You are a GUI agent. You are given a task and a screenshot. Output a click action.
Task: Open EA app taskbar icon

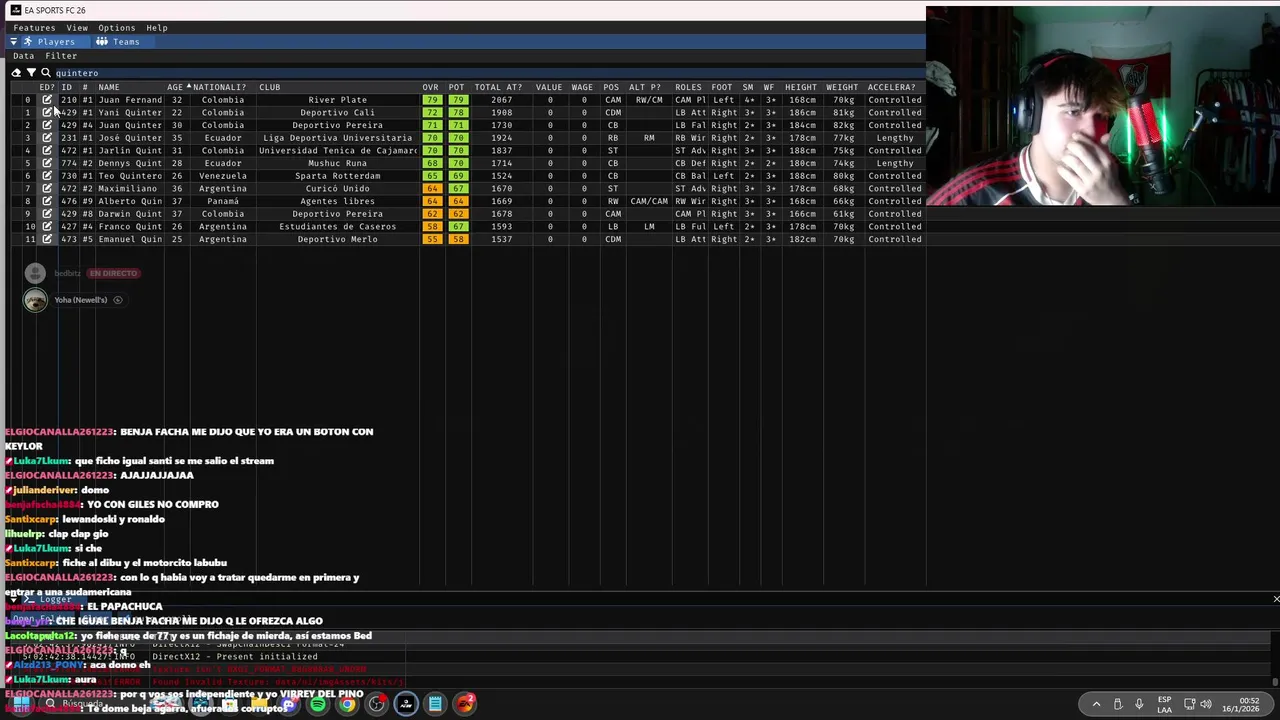tap(465, 704)
